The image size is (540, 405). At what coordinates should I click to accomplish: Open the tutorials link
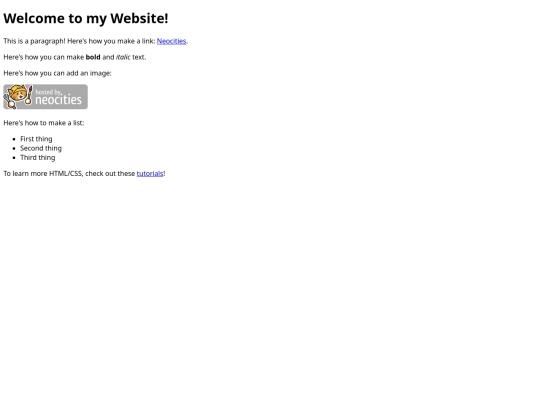coord(150,174)
